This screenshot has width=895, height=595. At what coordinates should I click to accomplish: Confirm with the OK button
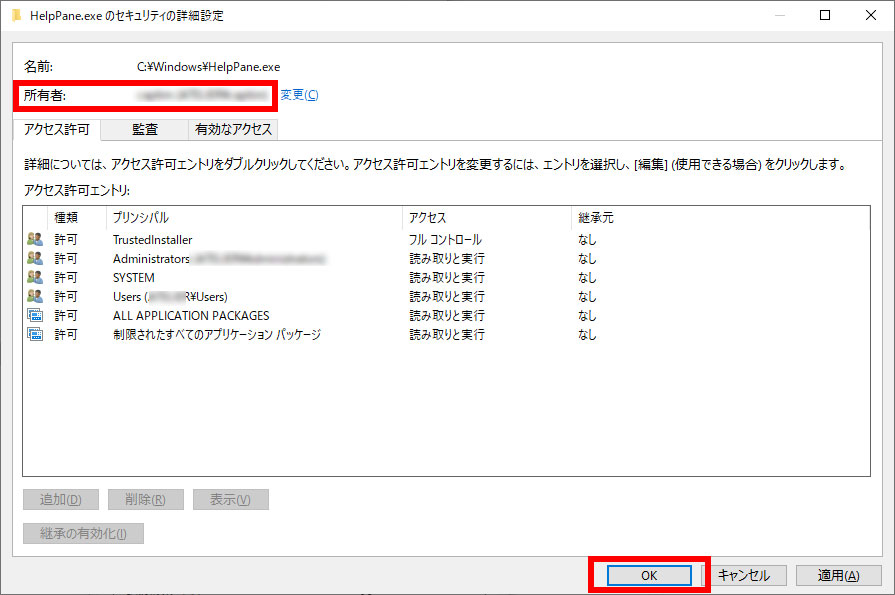[649, 576]
